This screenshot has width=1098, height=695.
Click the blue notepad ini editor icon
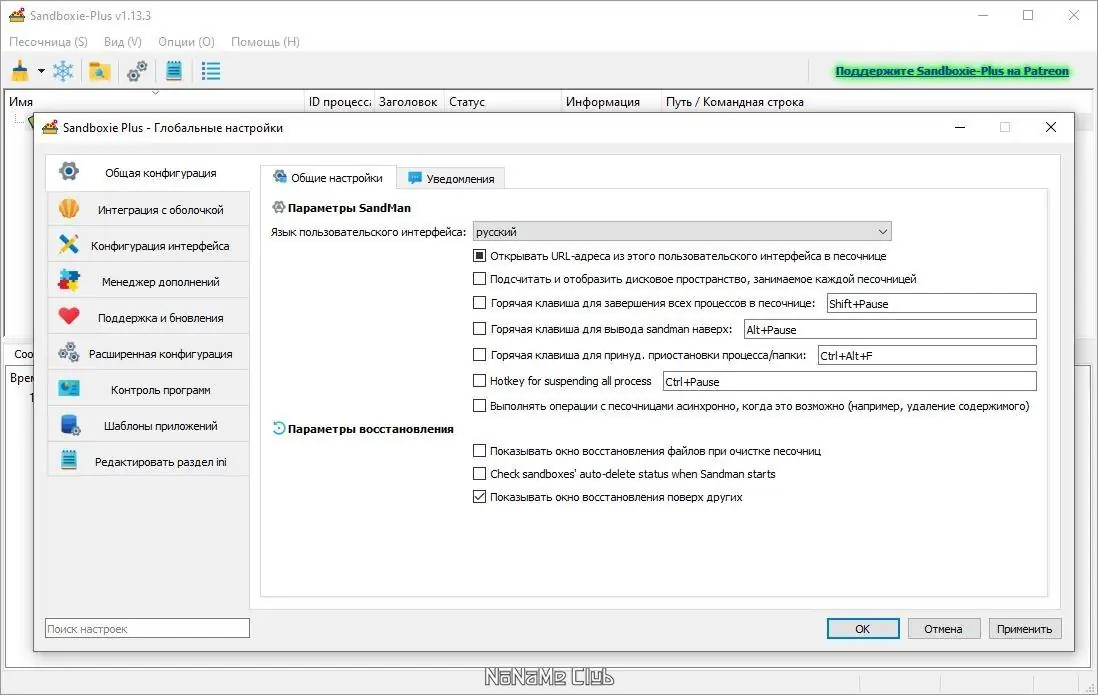click(x=174, y=71)
